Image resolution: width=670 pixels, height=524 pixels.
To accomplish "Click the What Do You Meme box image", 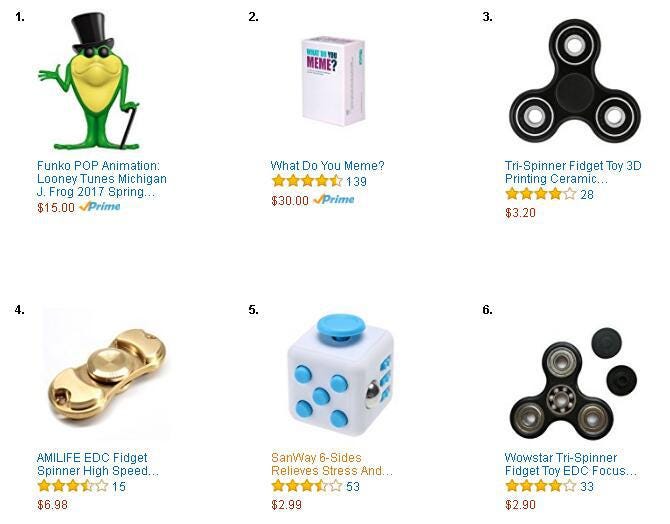I will click(334, 81).
